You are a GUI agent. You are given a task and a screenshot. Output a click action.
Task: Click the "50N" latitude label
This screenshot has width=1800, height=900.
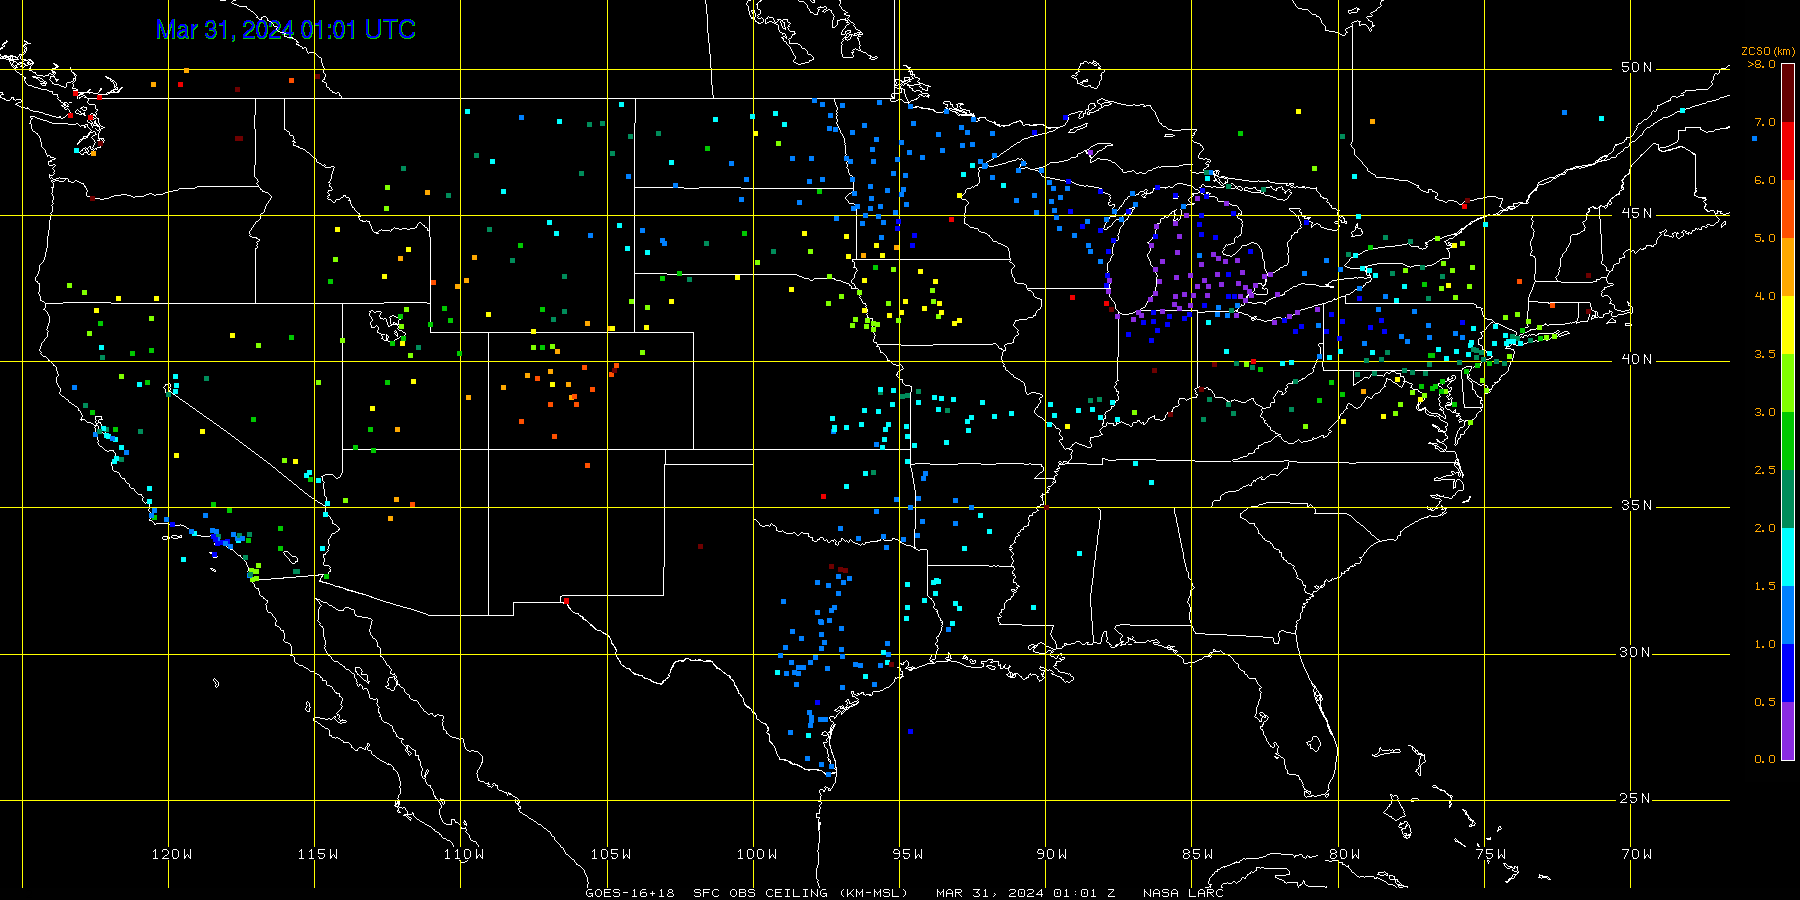click(x=1637, y=67)
